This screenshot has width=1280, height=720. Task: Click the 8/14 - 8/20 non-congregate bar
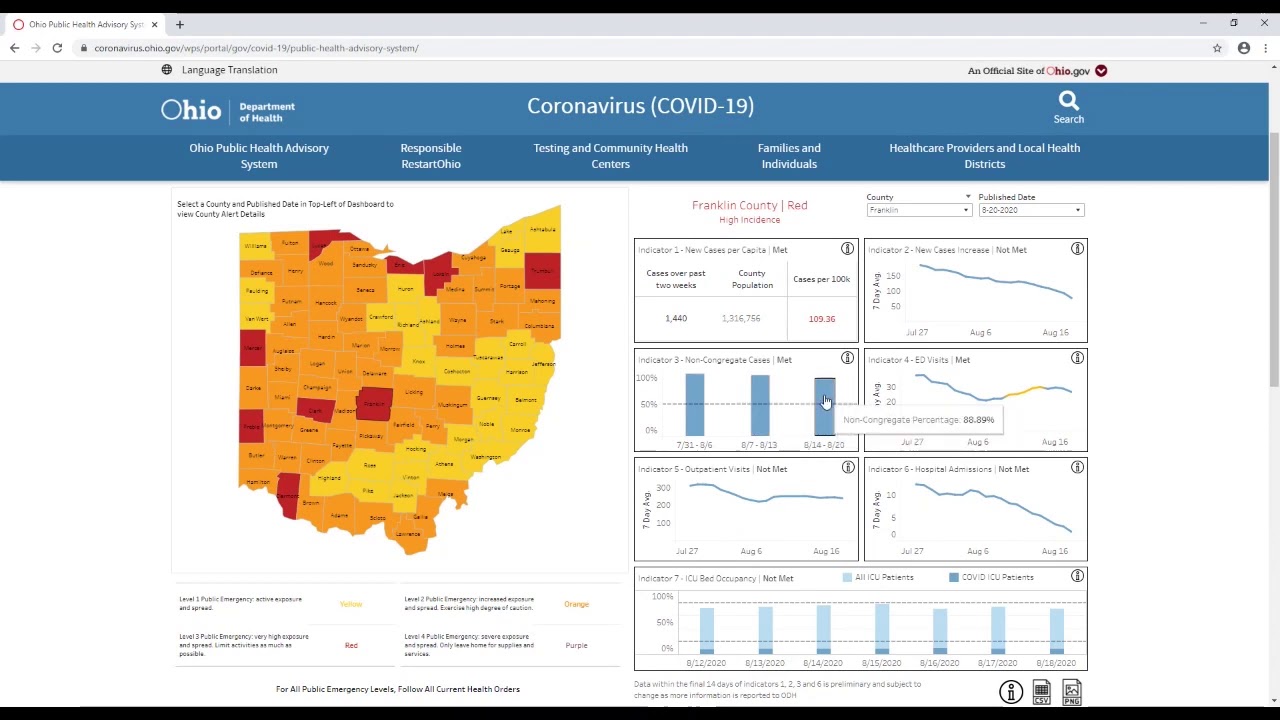[825, 407]
